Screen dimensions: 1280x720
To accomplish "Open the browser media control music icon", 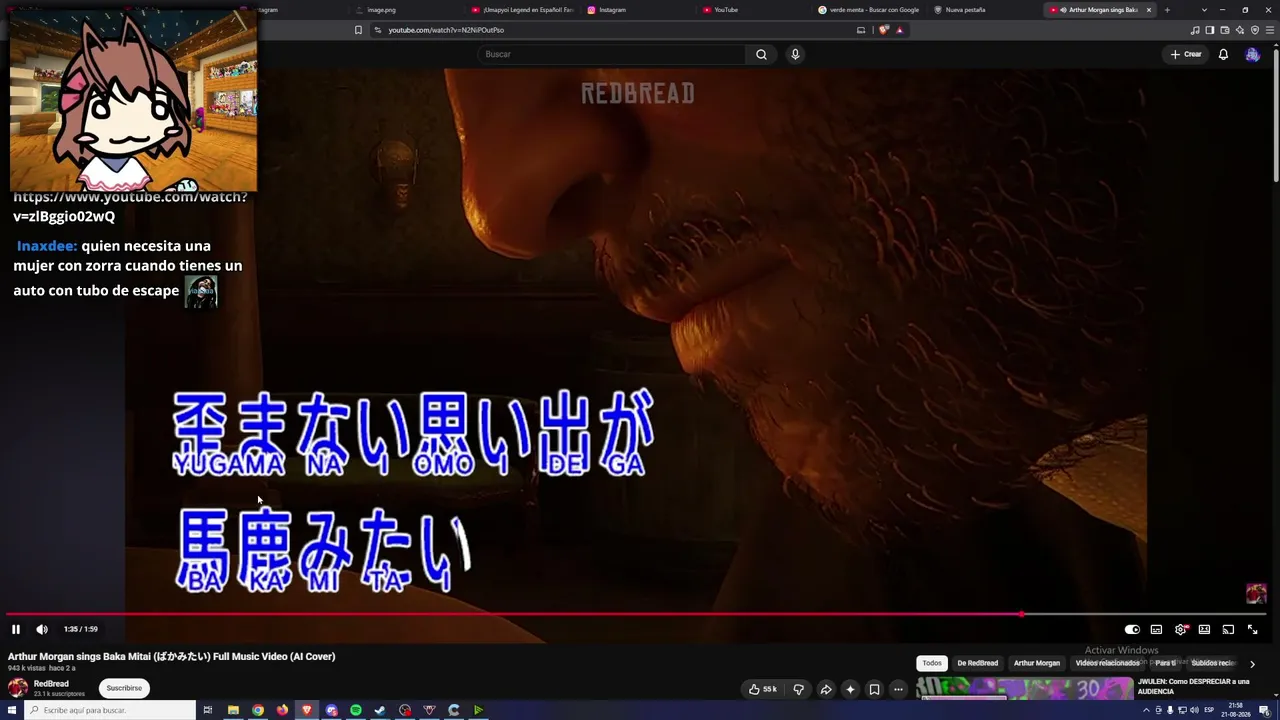I will (x=1195, y=30).
